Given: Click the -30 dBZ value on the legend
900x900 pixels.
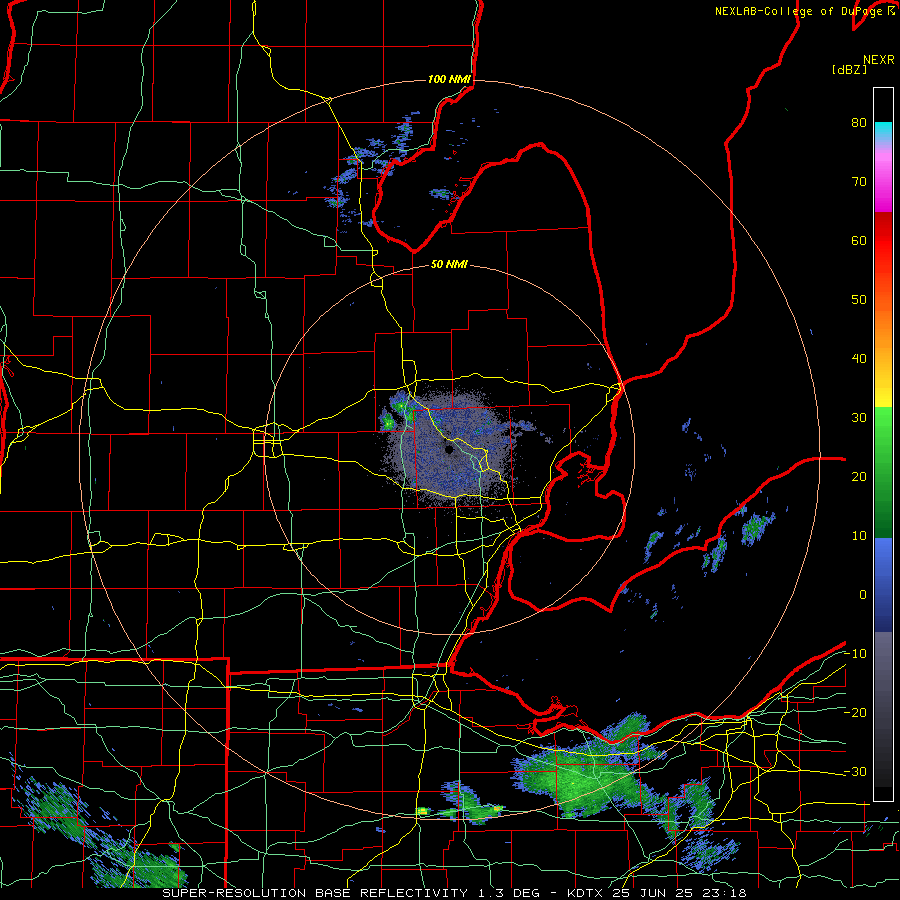Looking at the screenshot, I should pyautogui.click(x=855, y=771).
